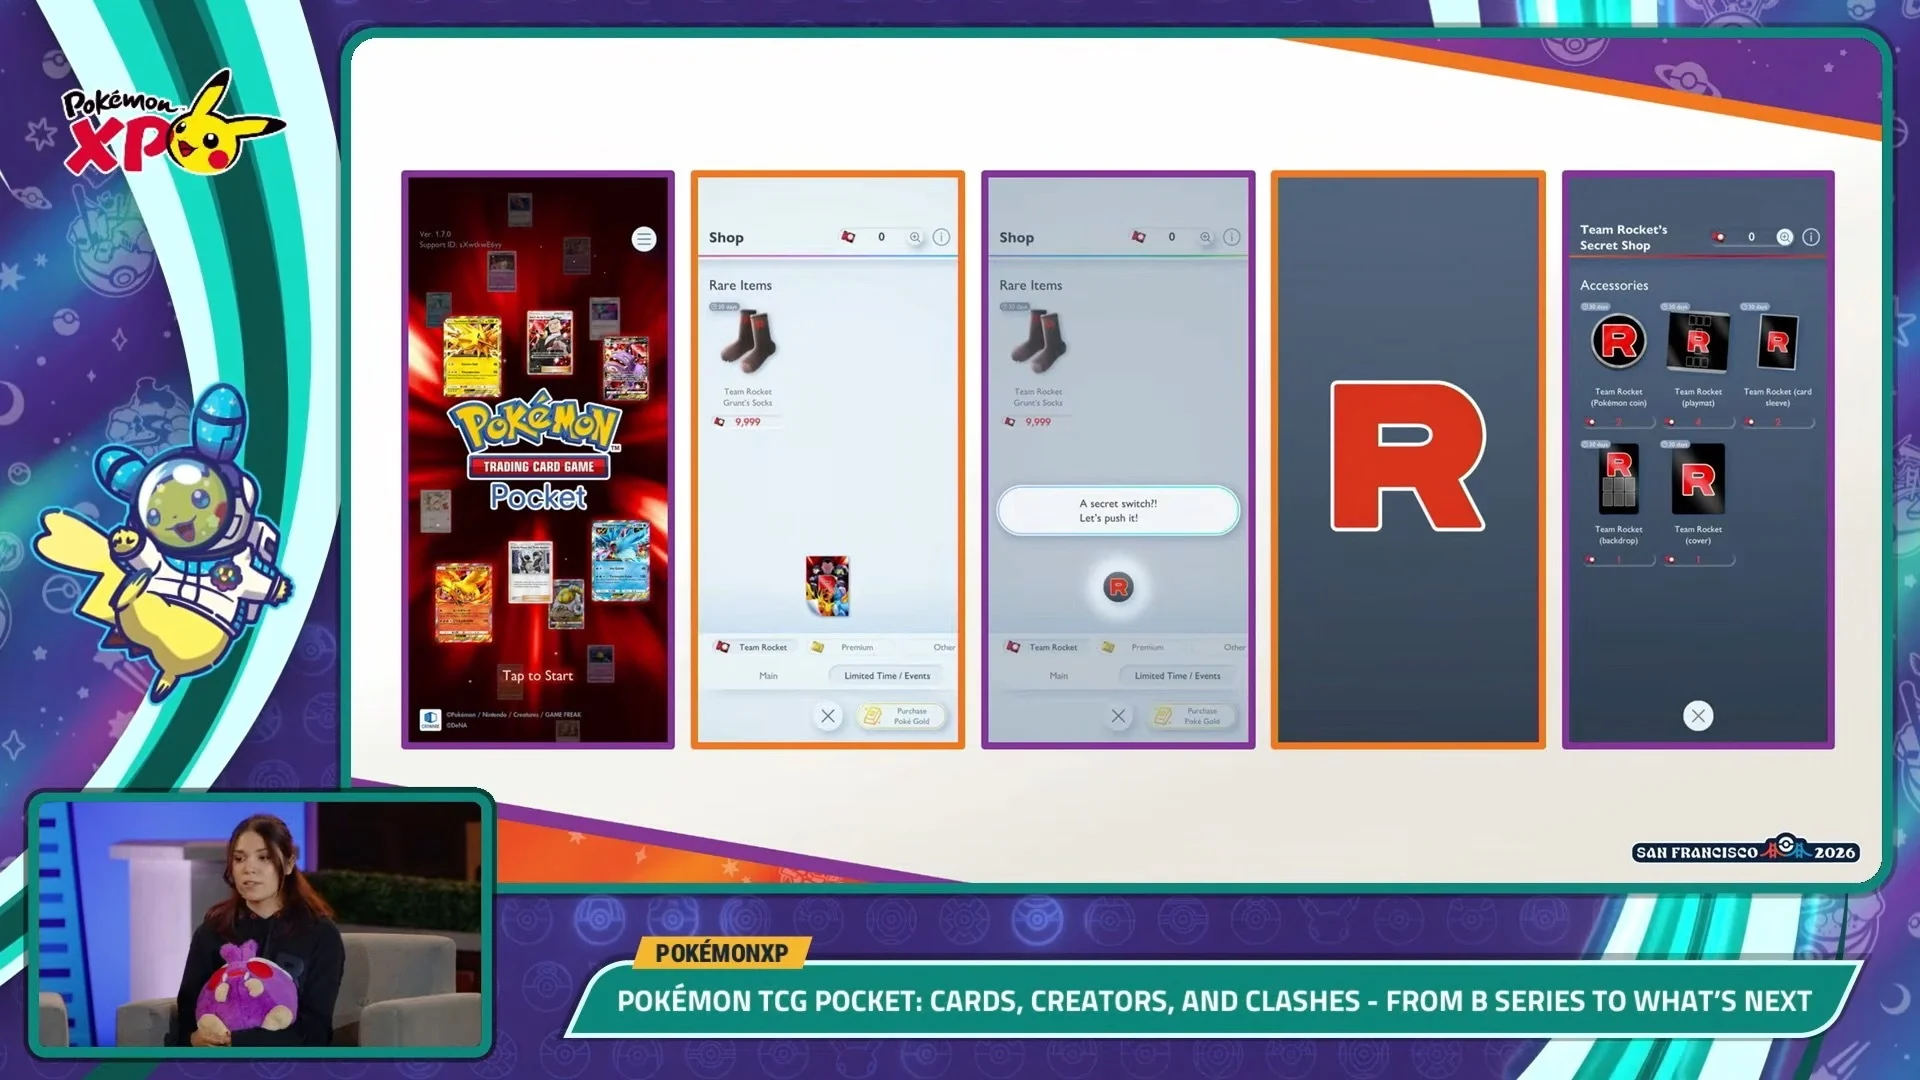
Task: Tap the currency icon in Team Rocket's Secret Shop
Action: coord(1719,237)
